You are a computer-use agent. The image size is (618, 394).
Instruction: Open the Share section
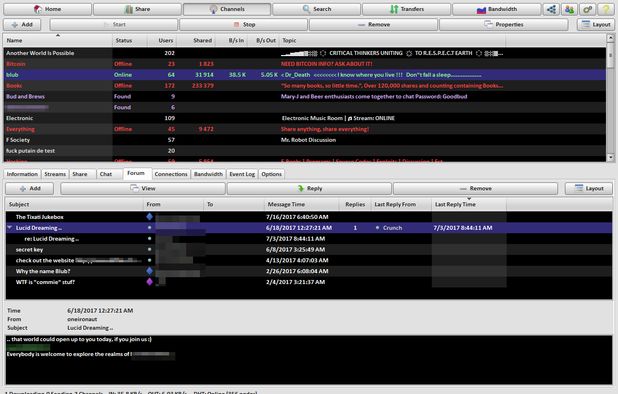[x=137, y=9]
